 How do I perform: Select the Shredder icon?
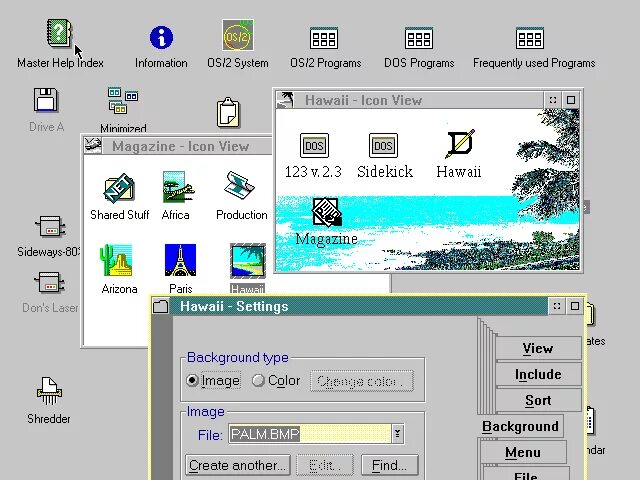click(49, 391)
